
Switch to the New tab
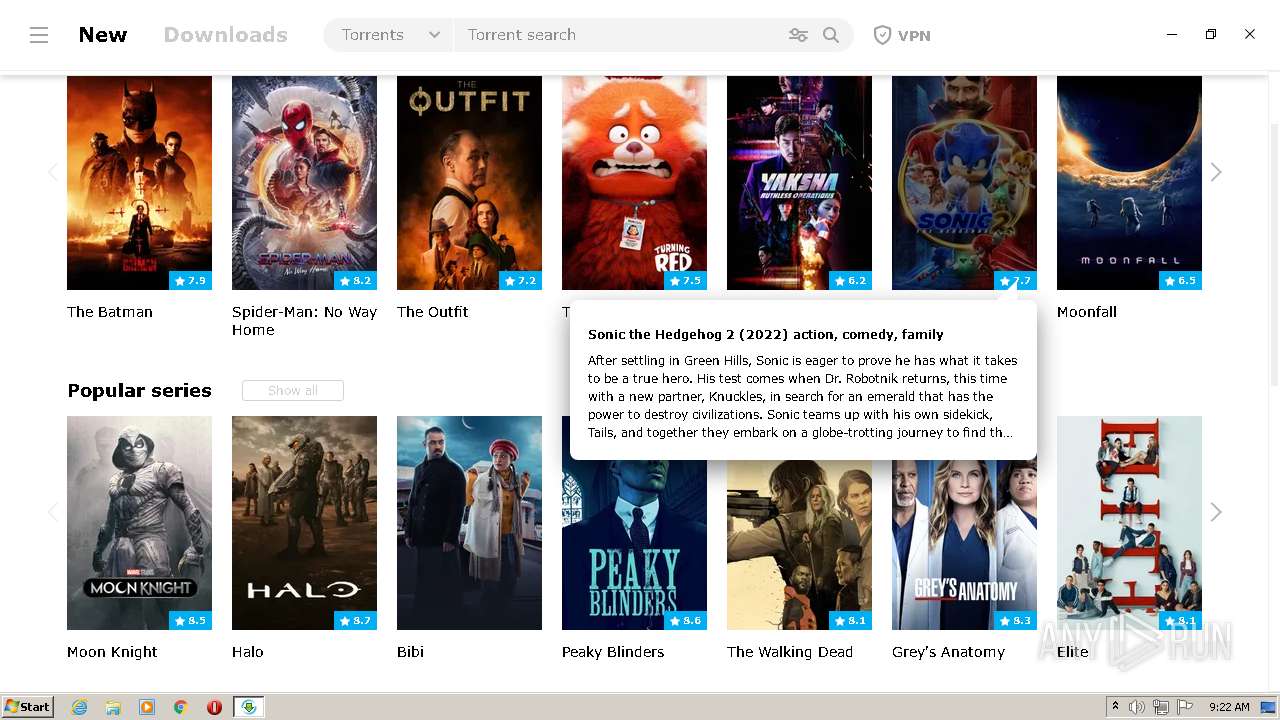103,35
